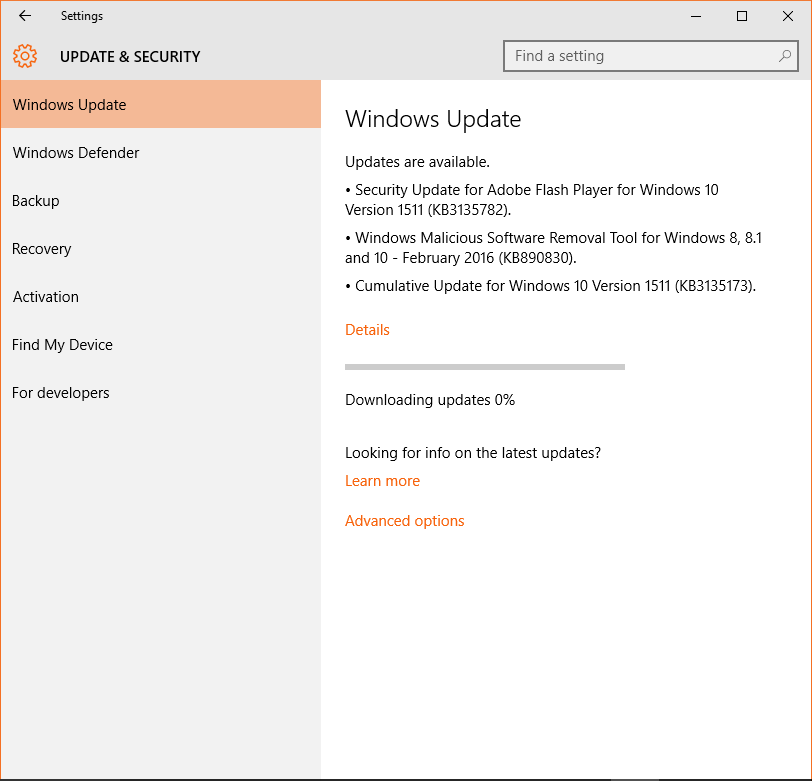Click the update download progress bar
The image size is (812, 781).
click(485, 367)
